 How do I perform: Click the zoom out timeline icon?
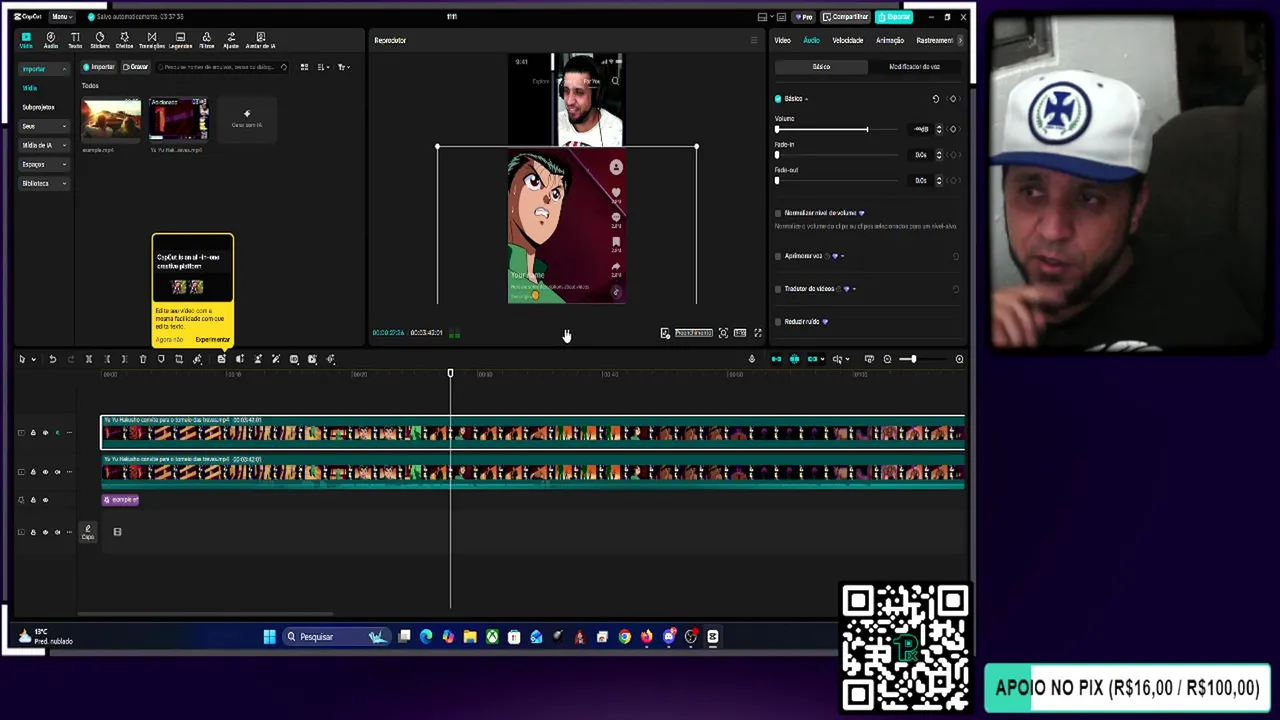(887, 359)
